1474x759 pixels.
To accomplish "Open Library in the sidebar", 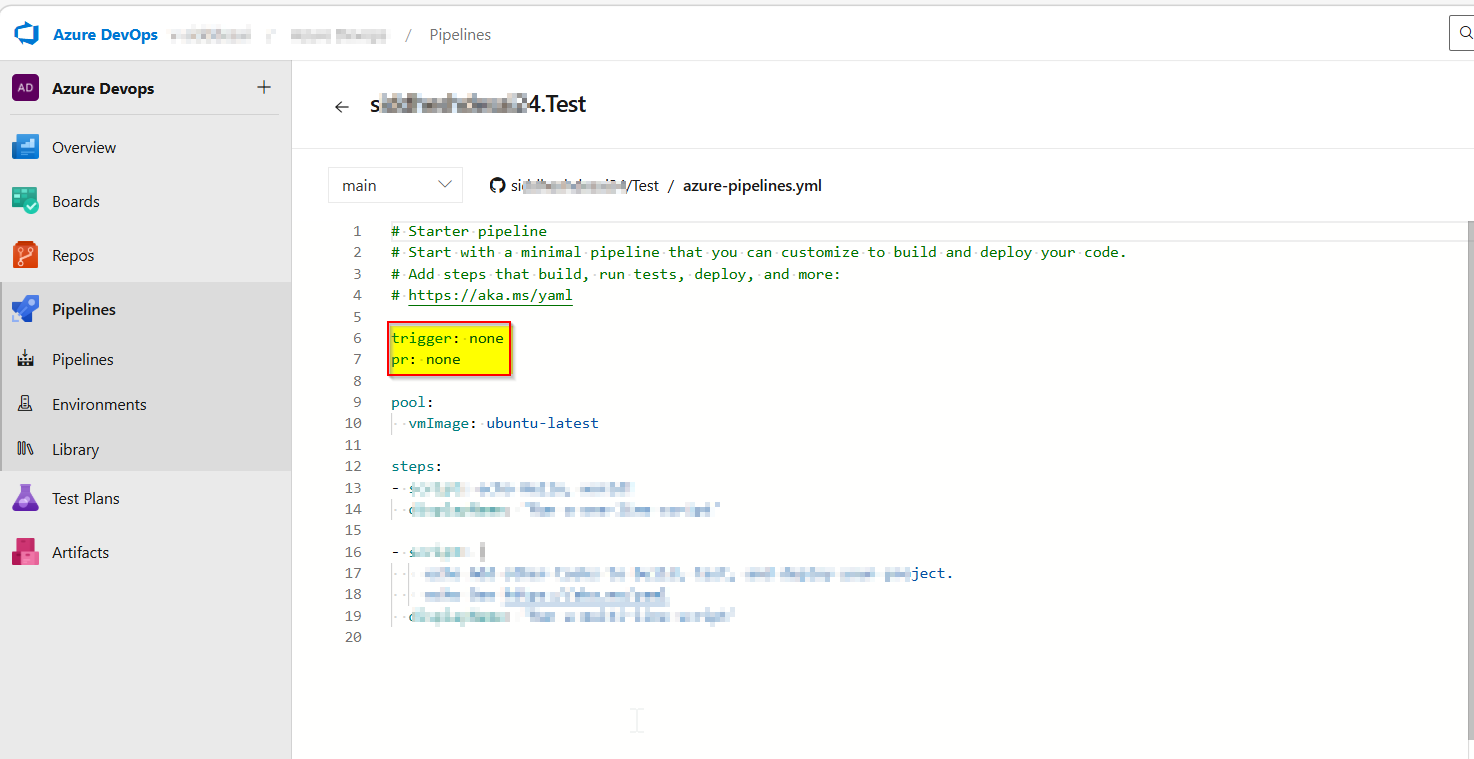I will click(x=75, y=449).
